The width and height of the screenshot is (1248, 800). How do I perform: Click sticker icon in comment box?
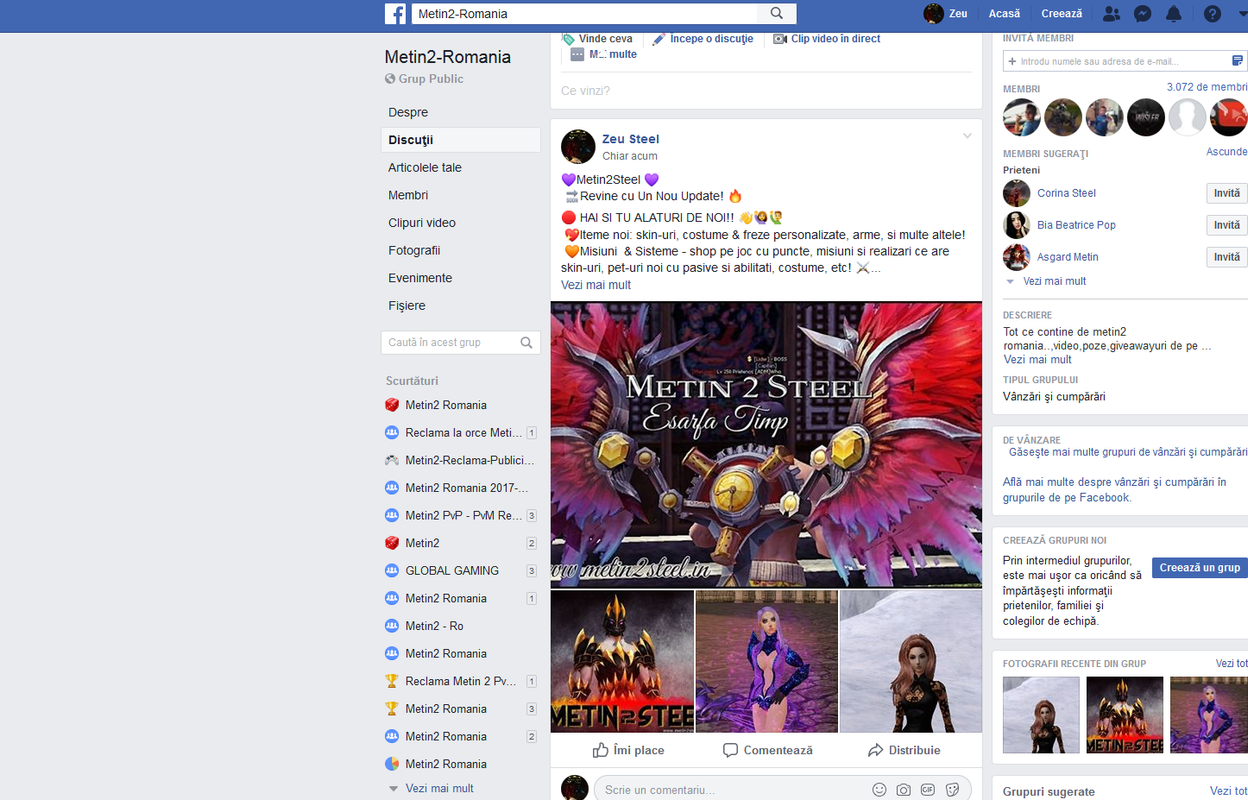953,789
